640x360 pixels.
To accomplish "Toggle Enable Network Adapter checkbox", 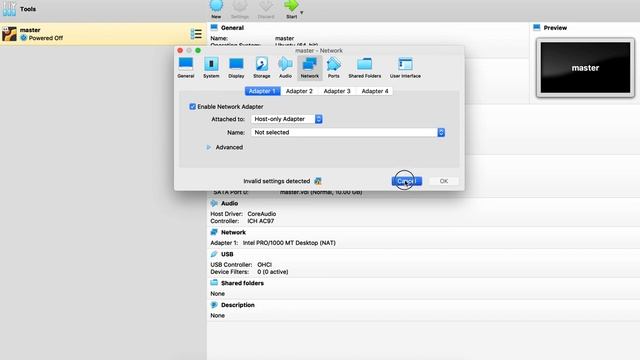I will pyautogui.click(x=193, y=107).
